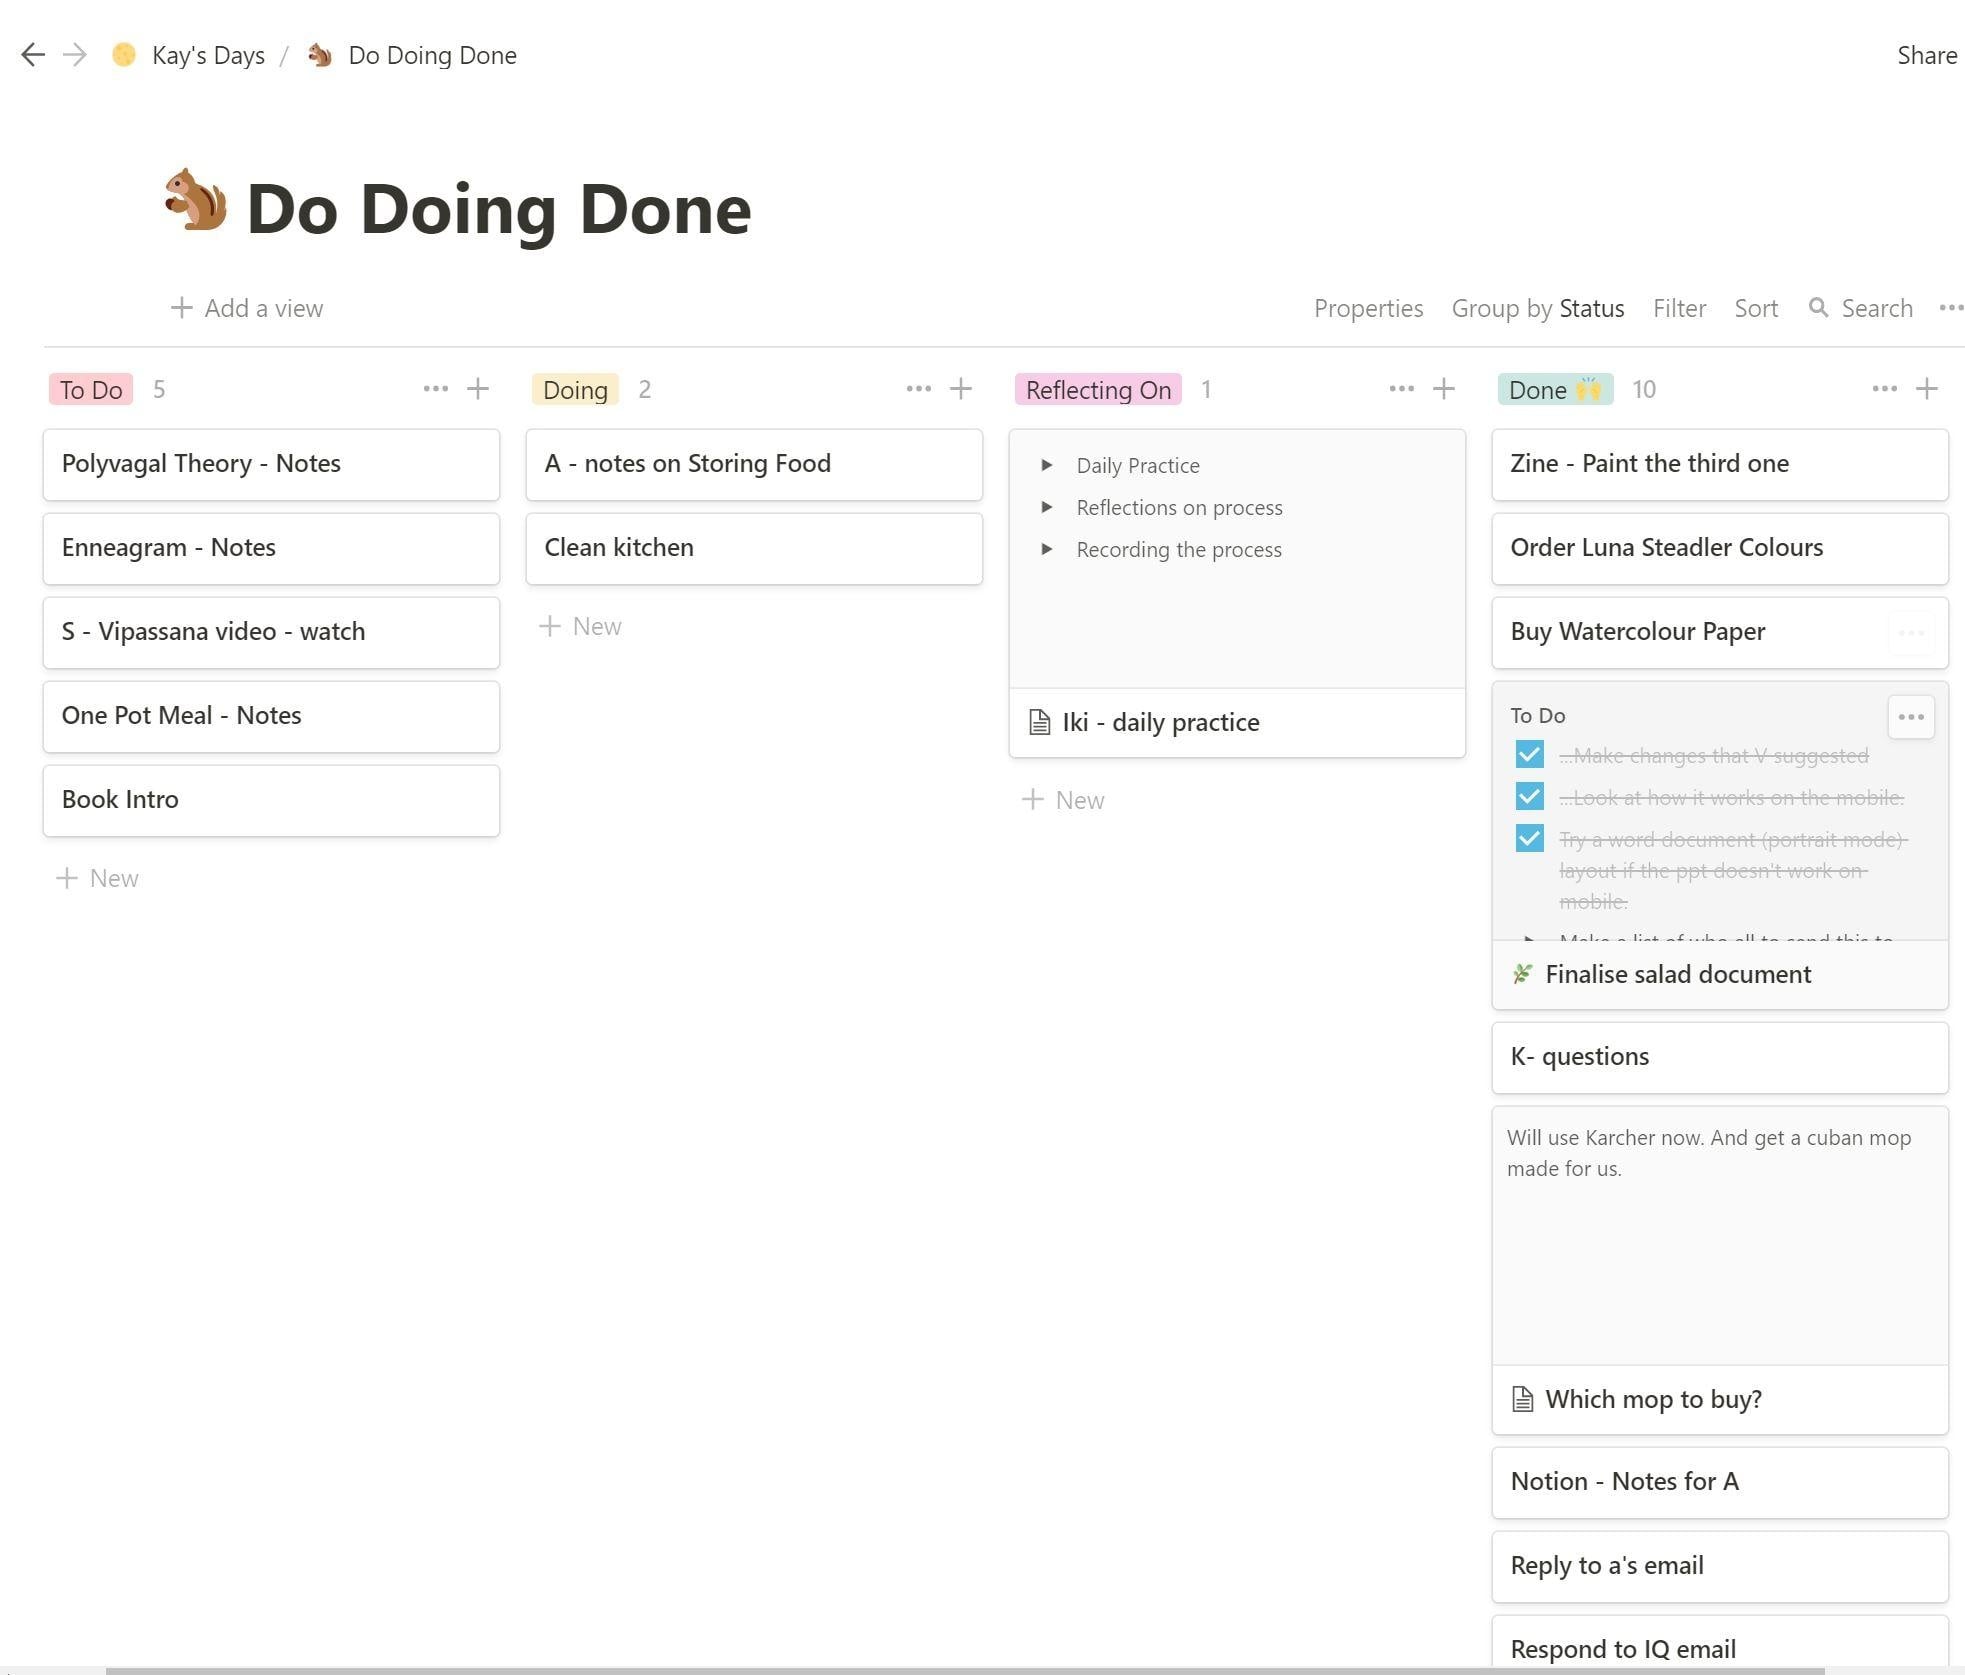The image size is (1965, 1675).
Task: Click the Doing status tag
Action: coord(575,389)
